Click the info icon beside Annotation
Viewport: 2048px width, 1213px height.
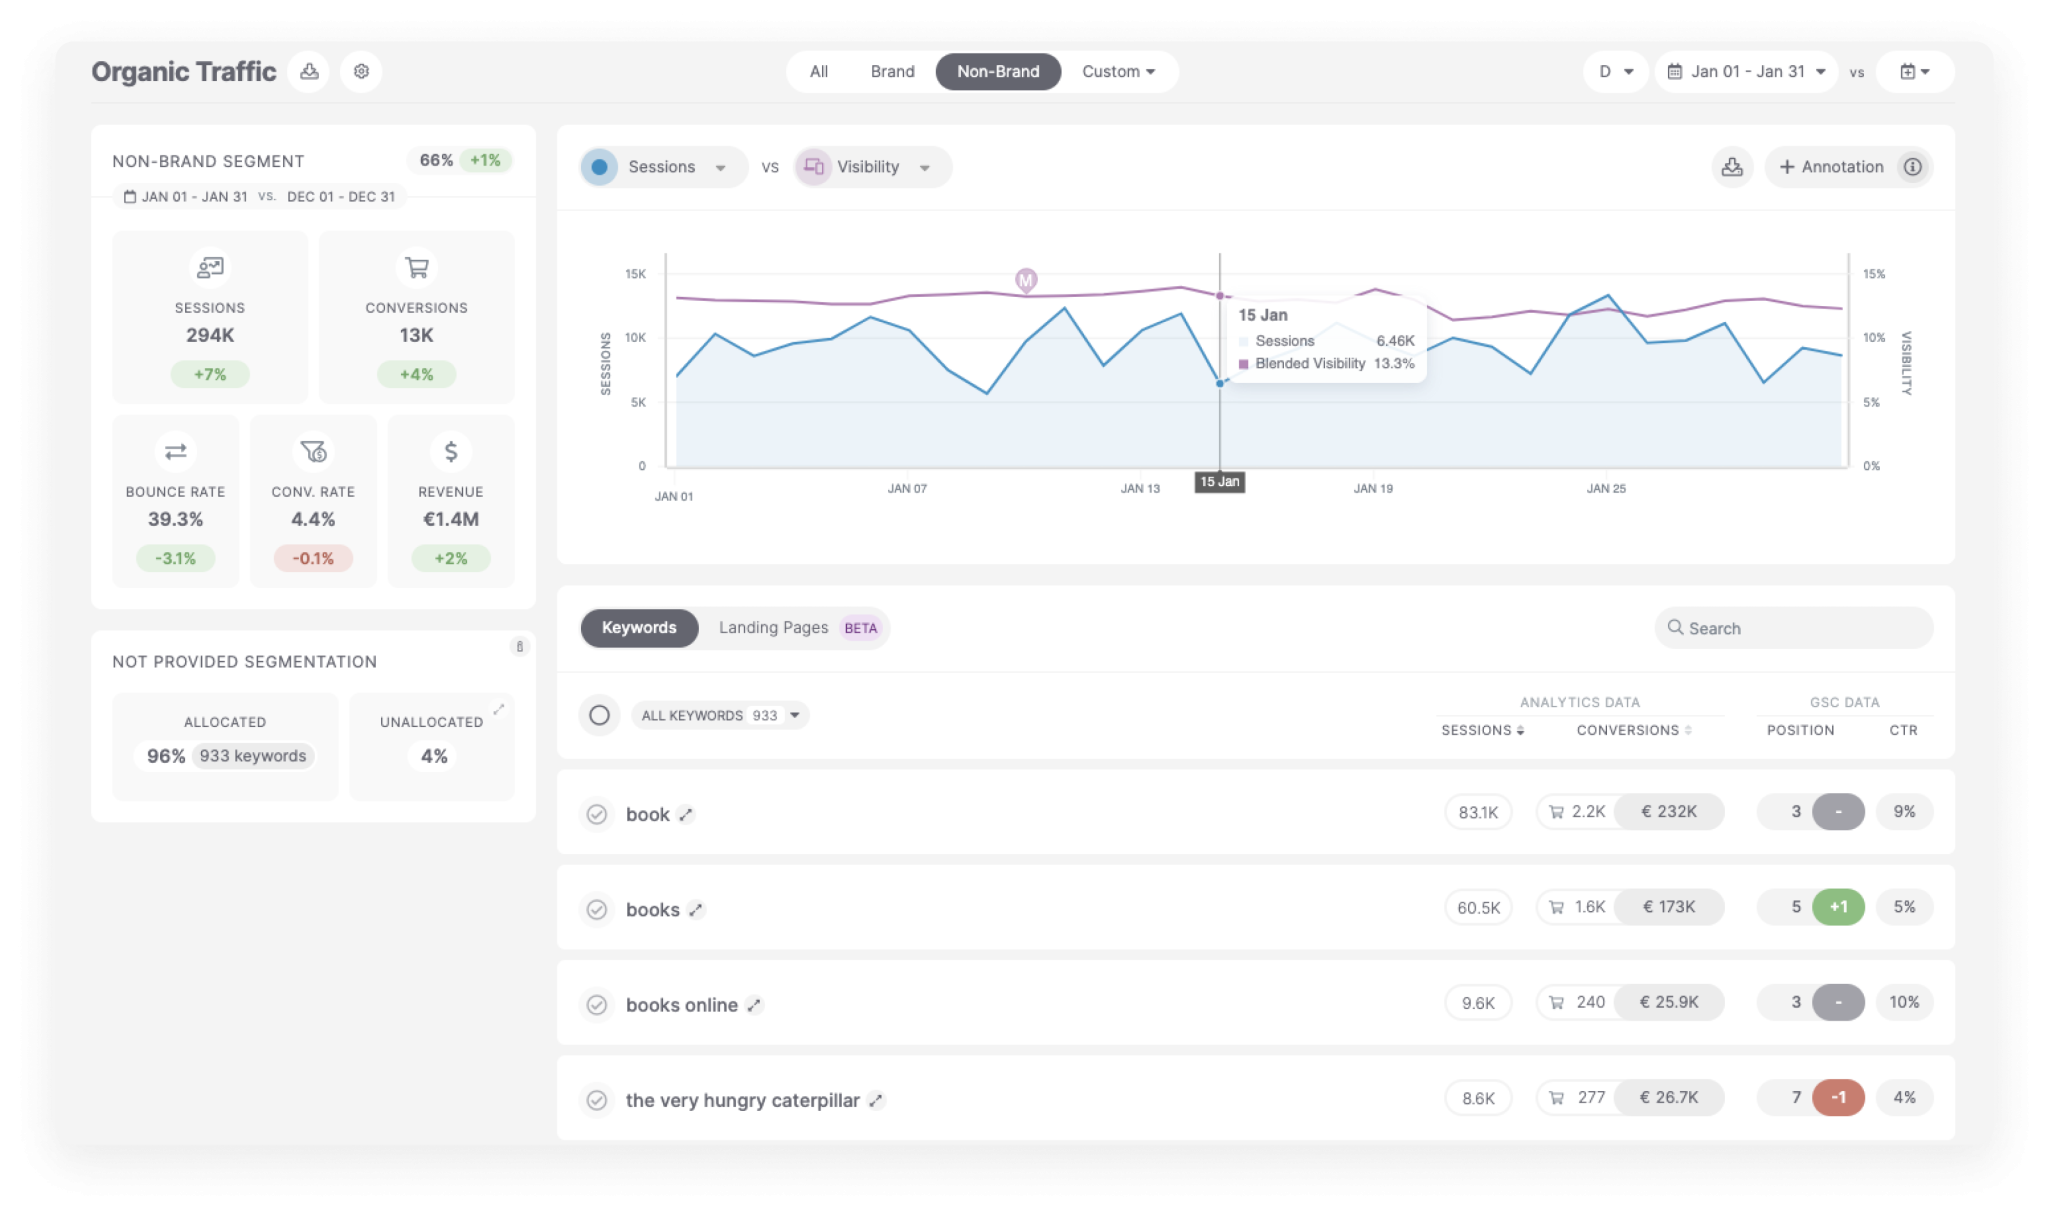(1912, 167)
